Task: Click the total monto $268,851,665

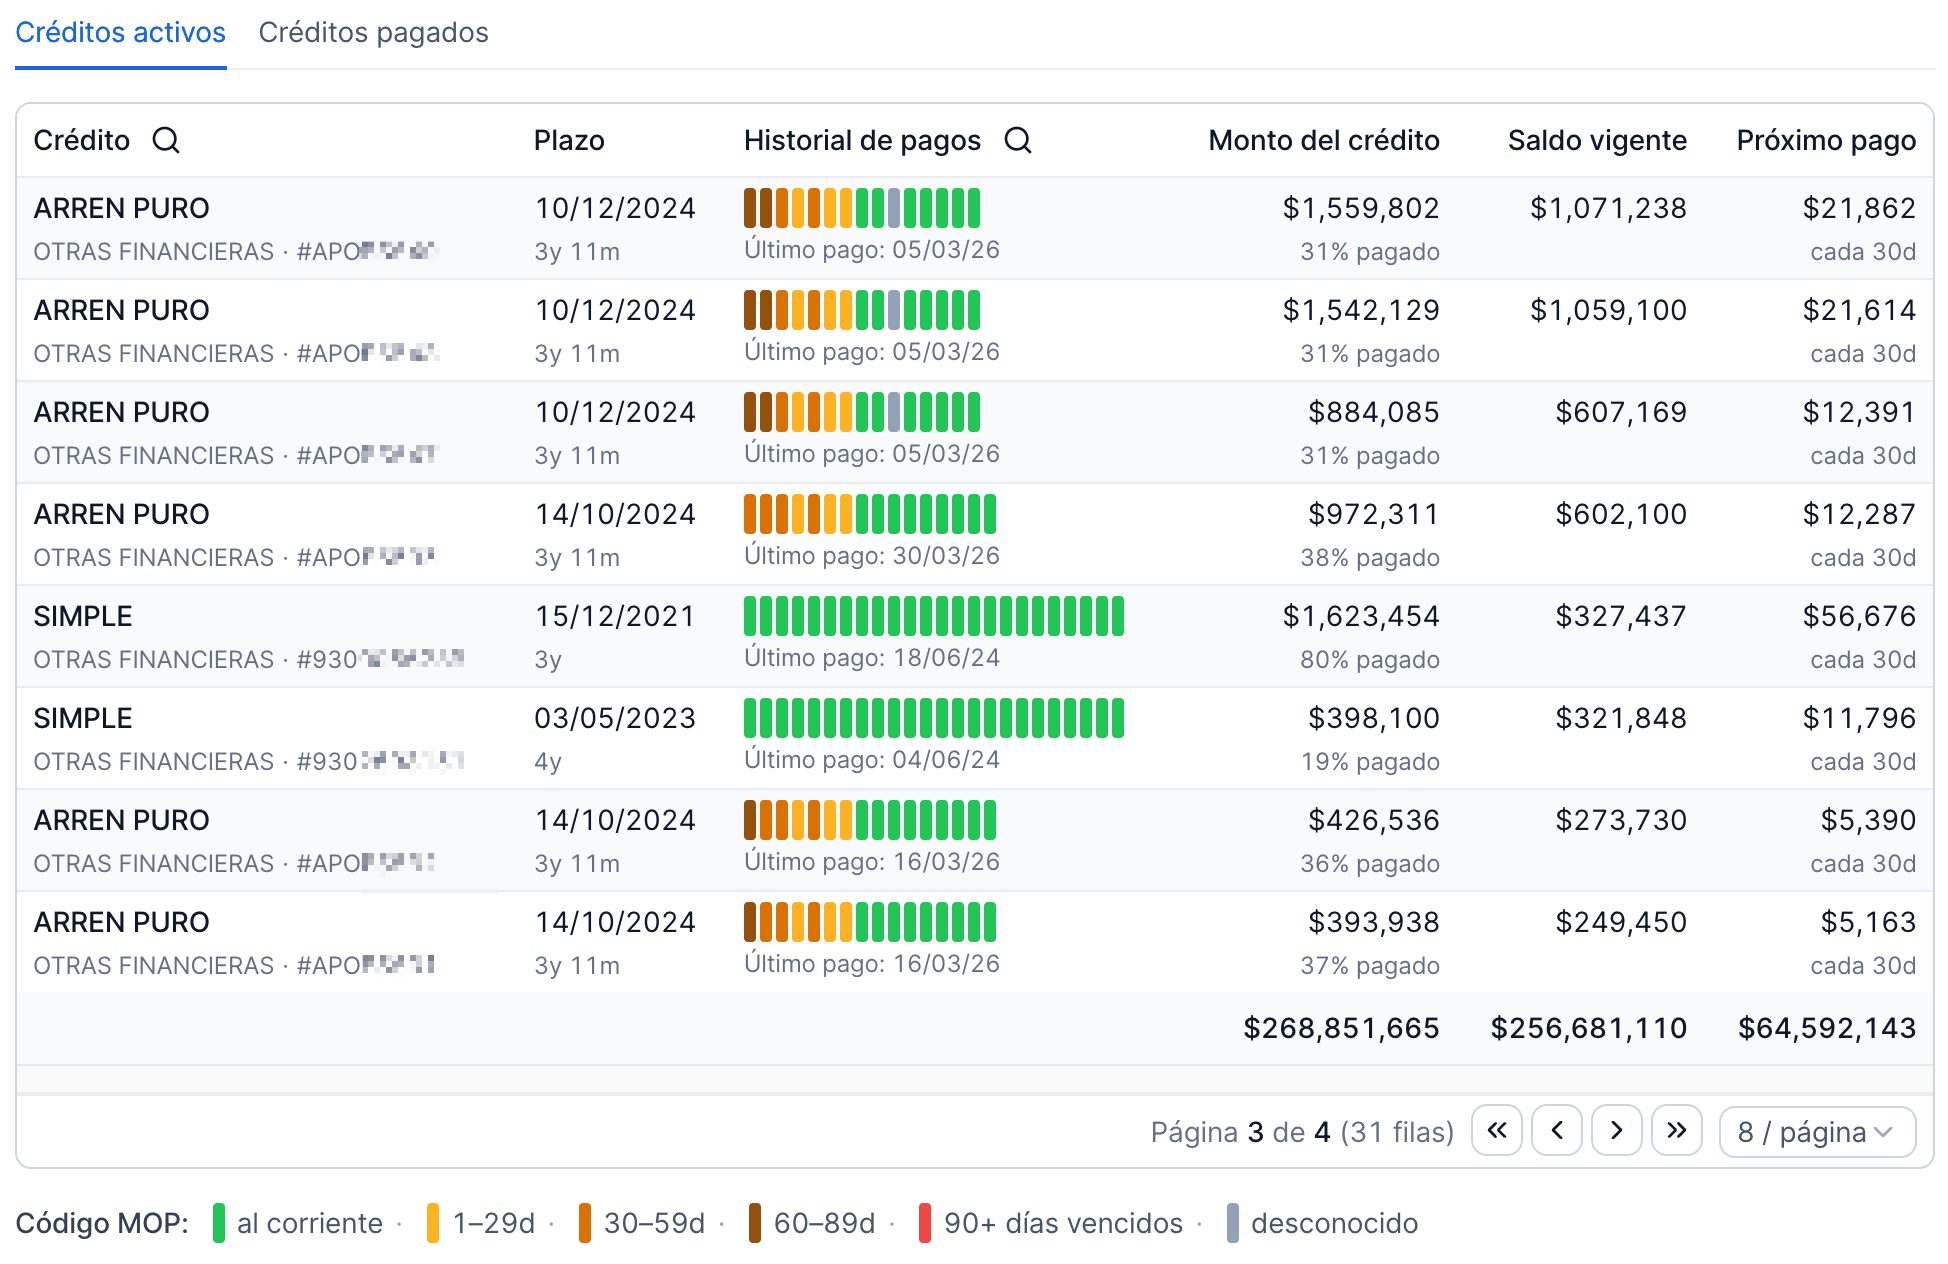Action: pos(1341,1028)
